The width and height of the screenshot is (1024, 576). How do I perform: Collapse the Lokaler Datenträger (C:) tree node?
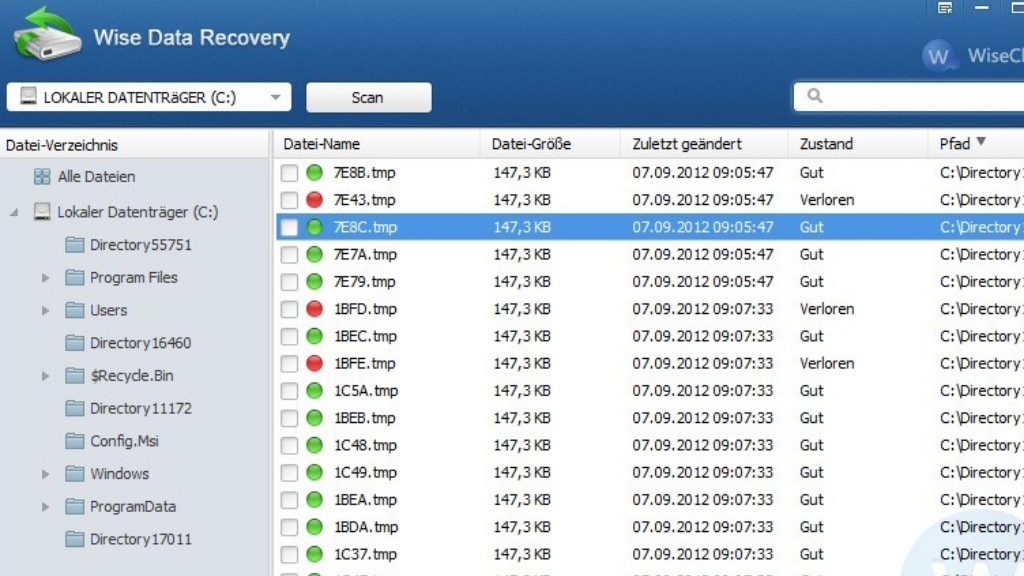(x=14, y=212)
